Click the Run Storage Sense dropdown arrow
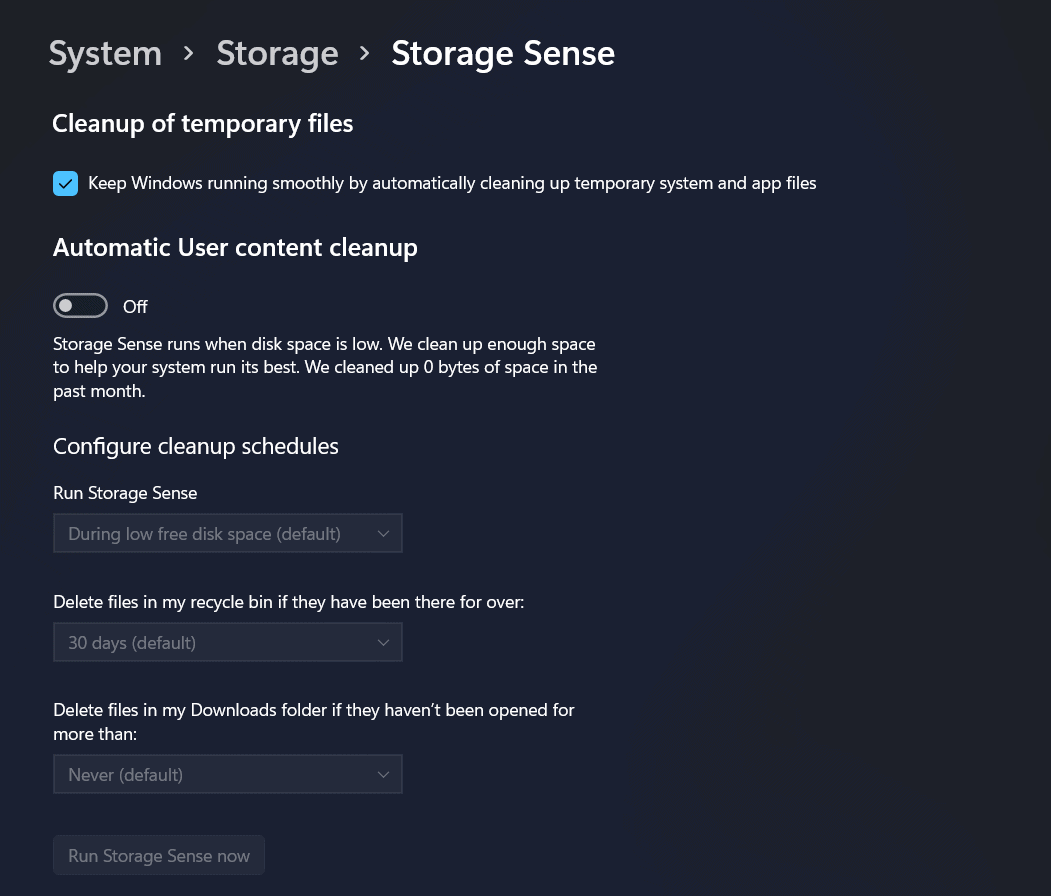The height and width of the screenshot is (896, 1051). click(383, 534)
